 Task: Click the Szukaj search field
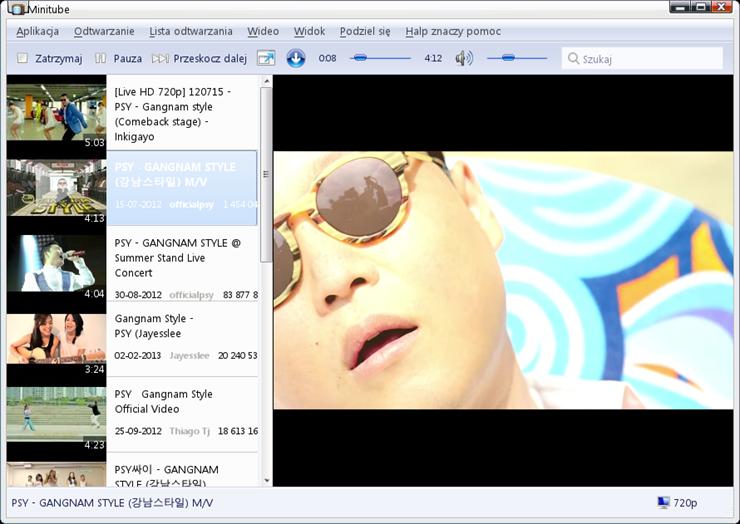pos(640,59)
